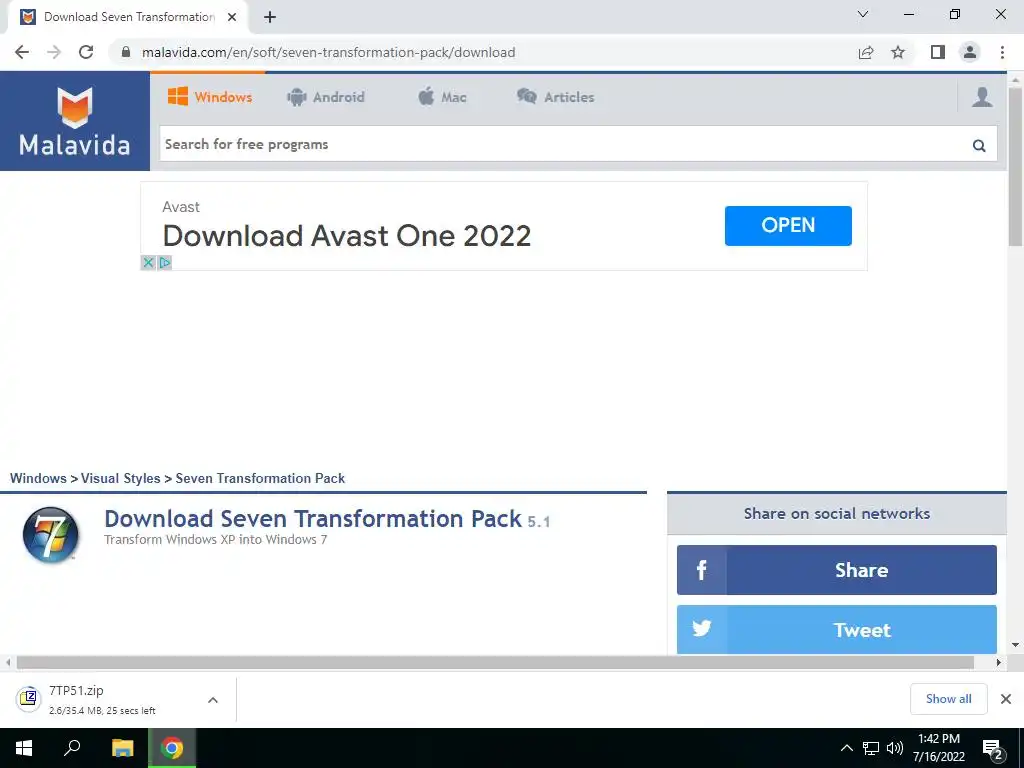Image resolution: width=1024 pixels, height=768 pixels.
Task: Open the Articles tab
Action: coord(556,97)
